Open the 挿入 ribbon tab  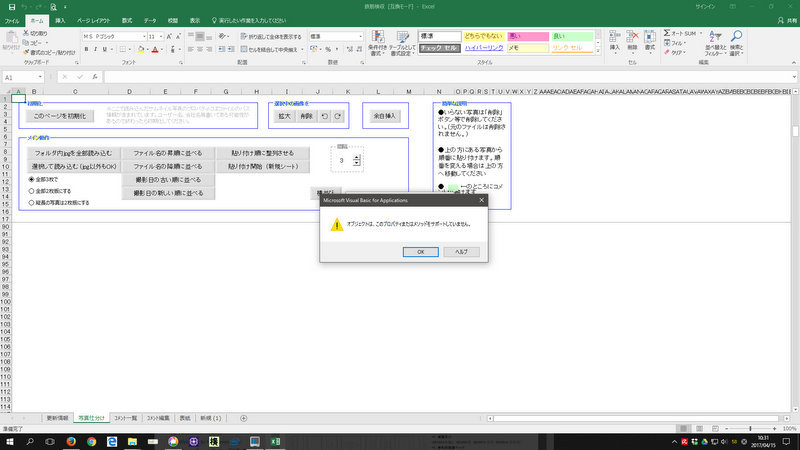pos(61,19)
